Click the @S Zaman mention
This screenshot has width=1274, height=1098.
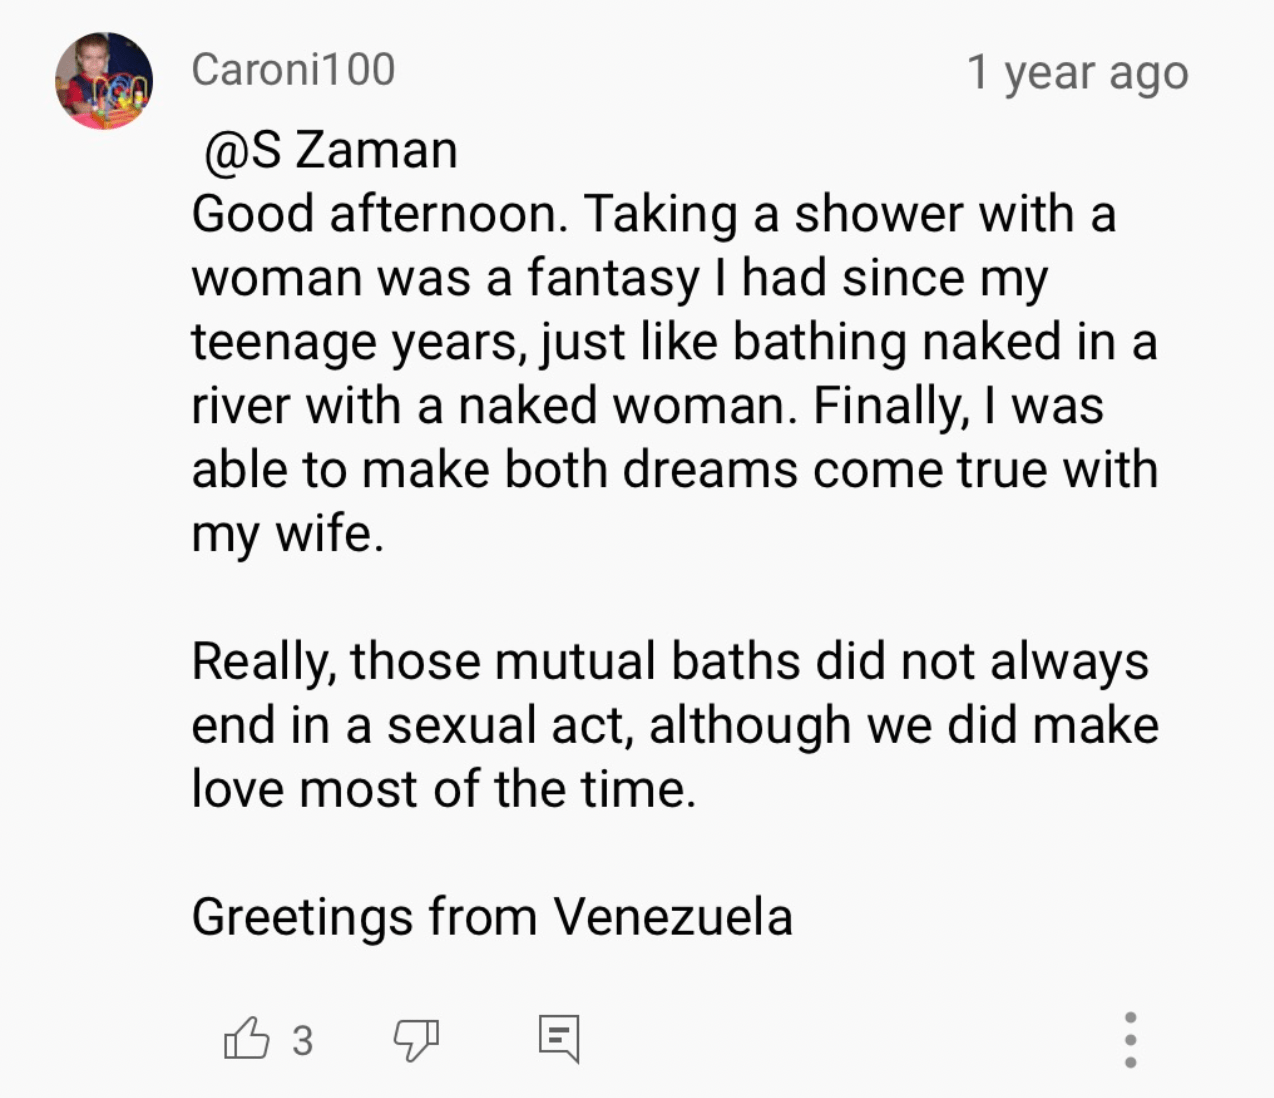(x=331, y=150)
